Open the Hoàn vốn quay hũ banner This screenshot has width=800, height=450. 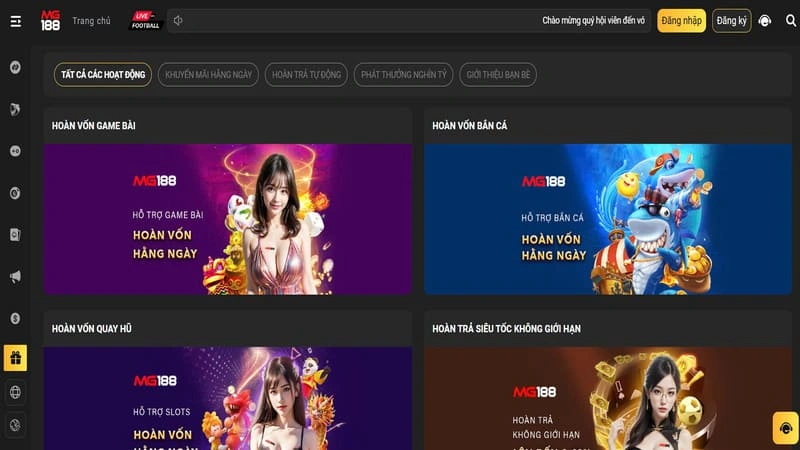pos(228,398)
